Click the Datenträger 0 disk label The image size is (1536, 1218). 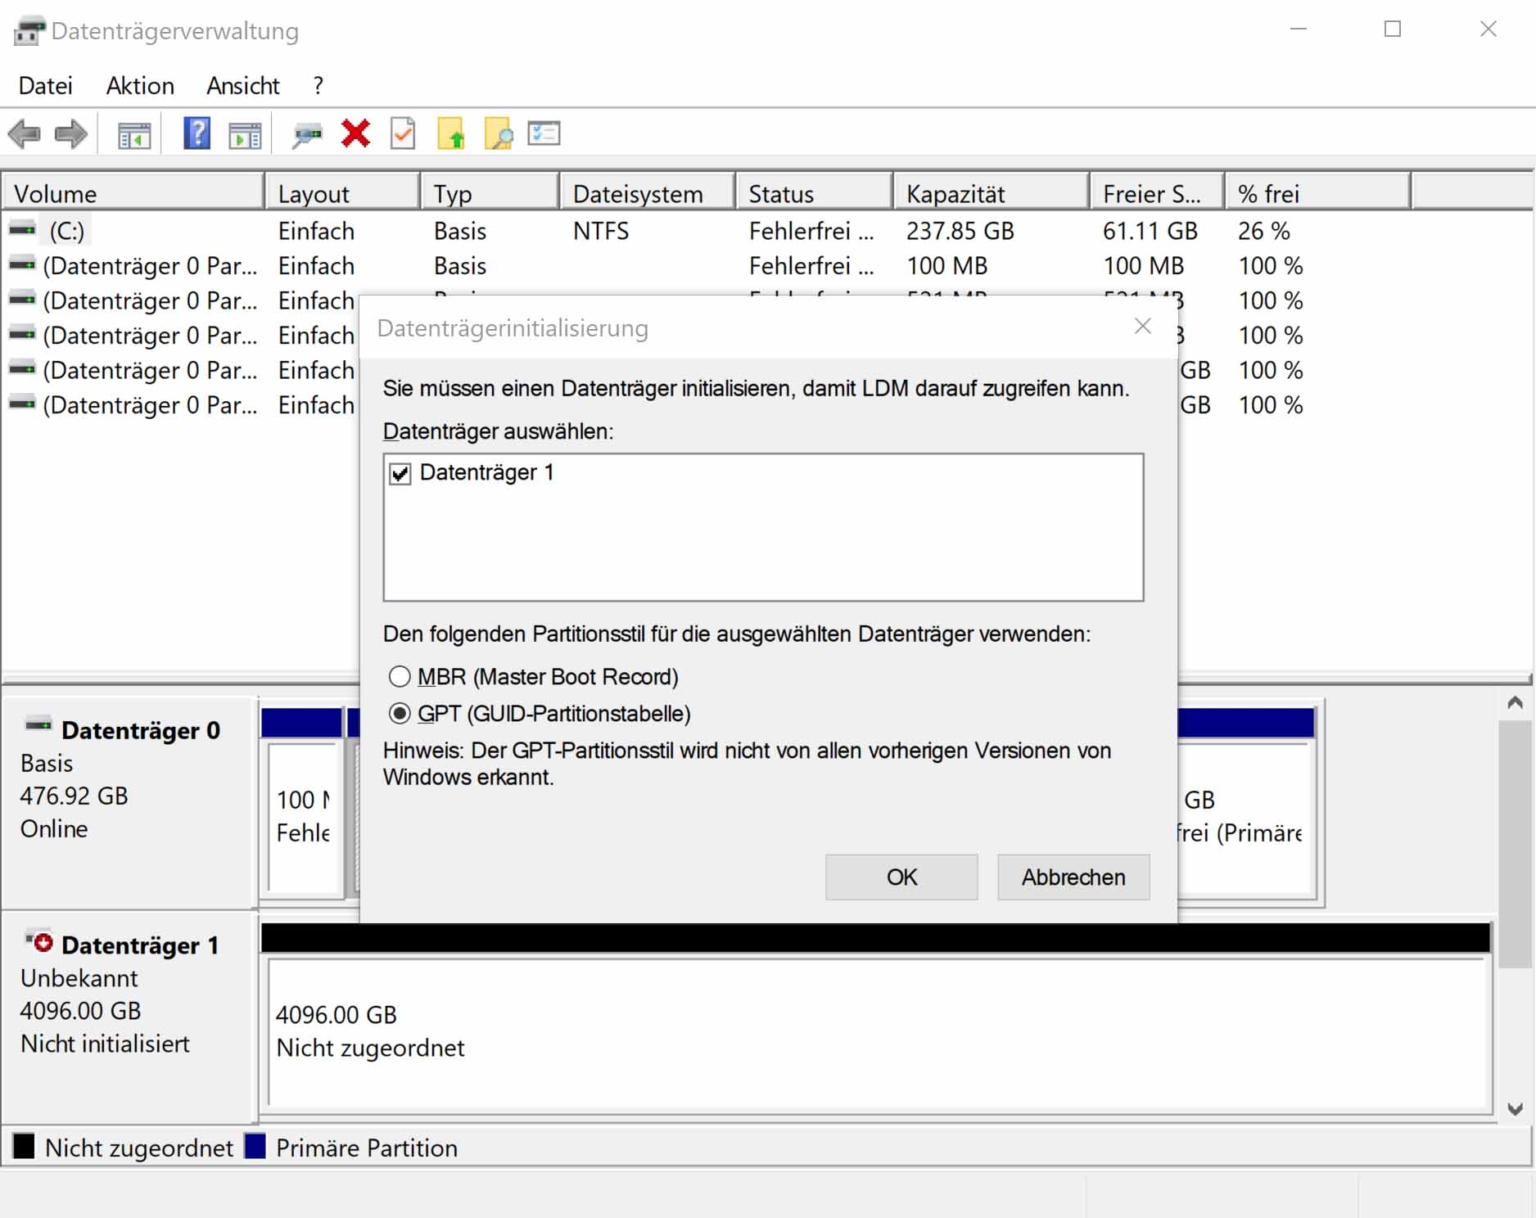click(141, 730)
